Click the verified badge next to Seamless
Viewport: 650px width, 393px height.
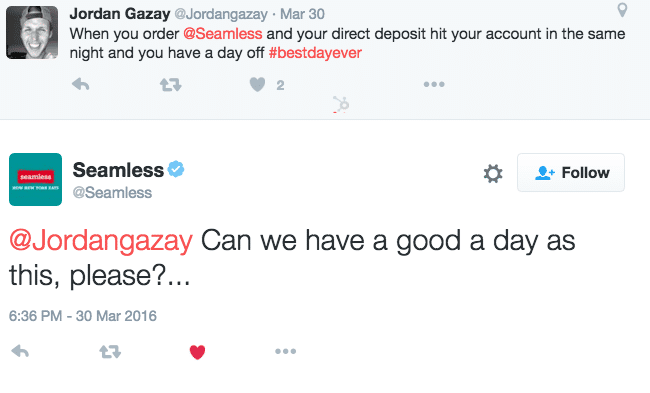coord(176,169)
